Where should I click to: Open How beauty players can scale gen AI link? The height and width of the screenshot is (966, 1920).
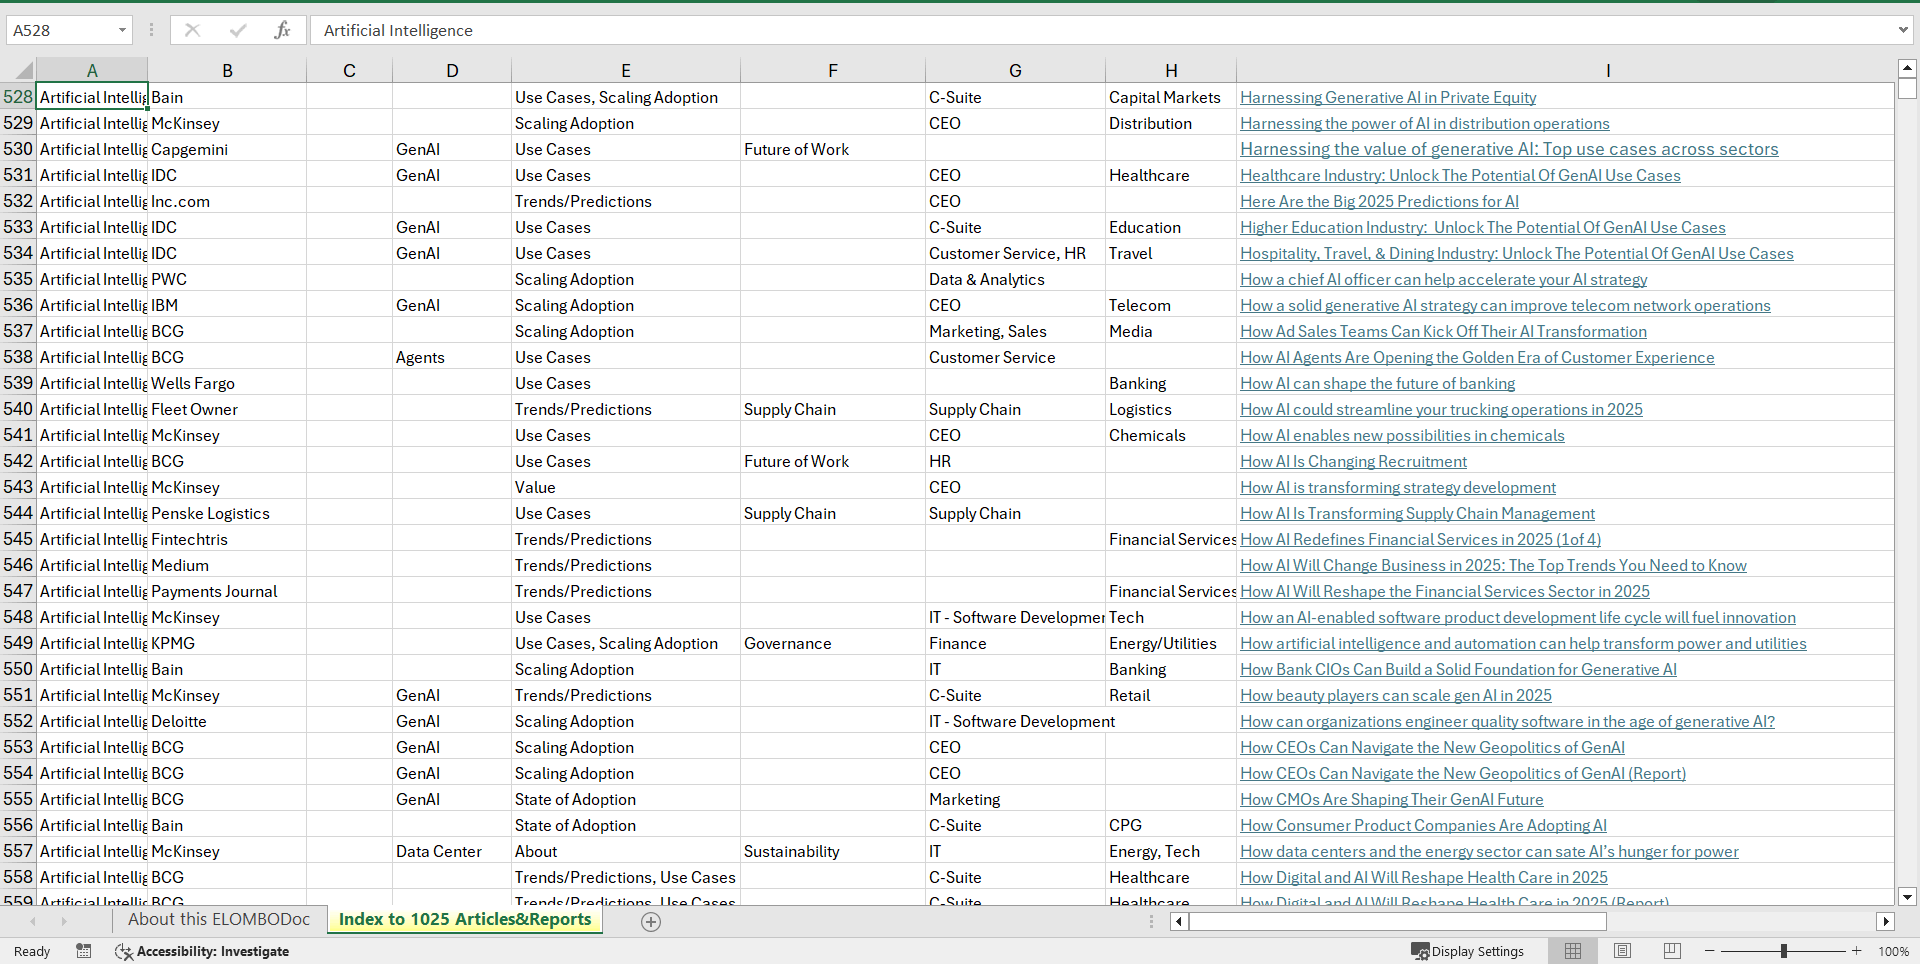(1395, 695)
